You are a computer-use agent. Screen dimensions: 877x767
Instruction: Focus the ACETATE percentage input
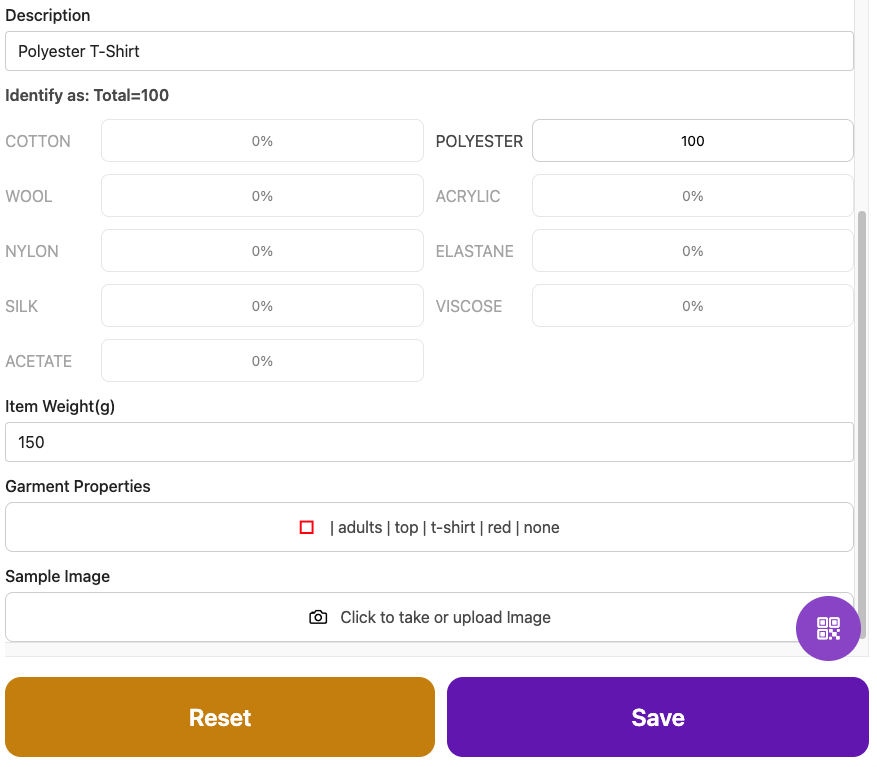(262, 361)
